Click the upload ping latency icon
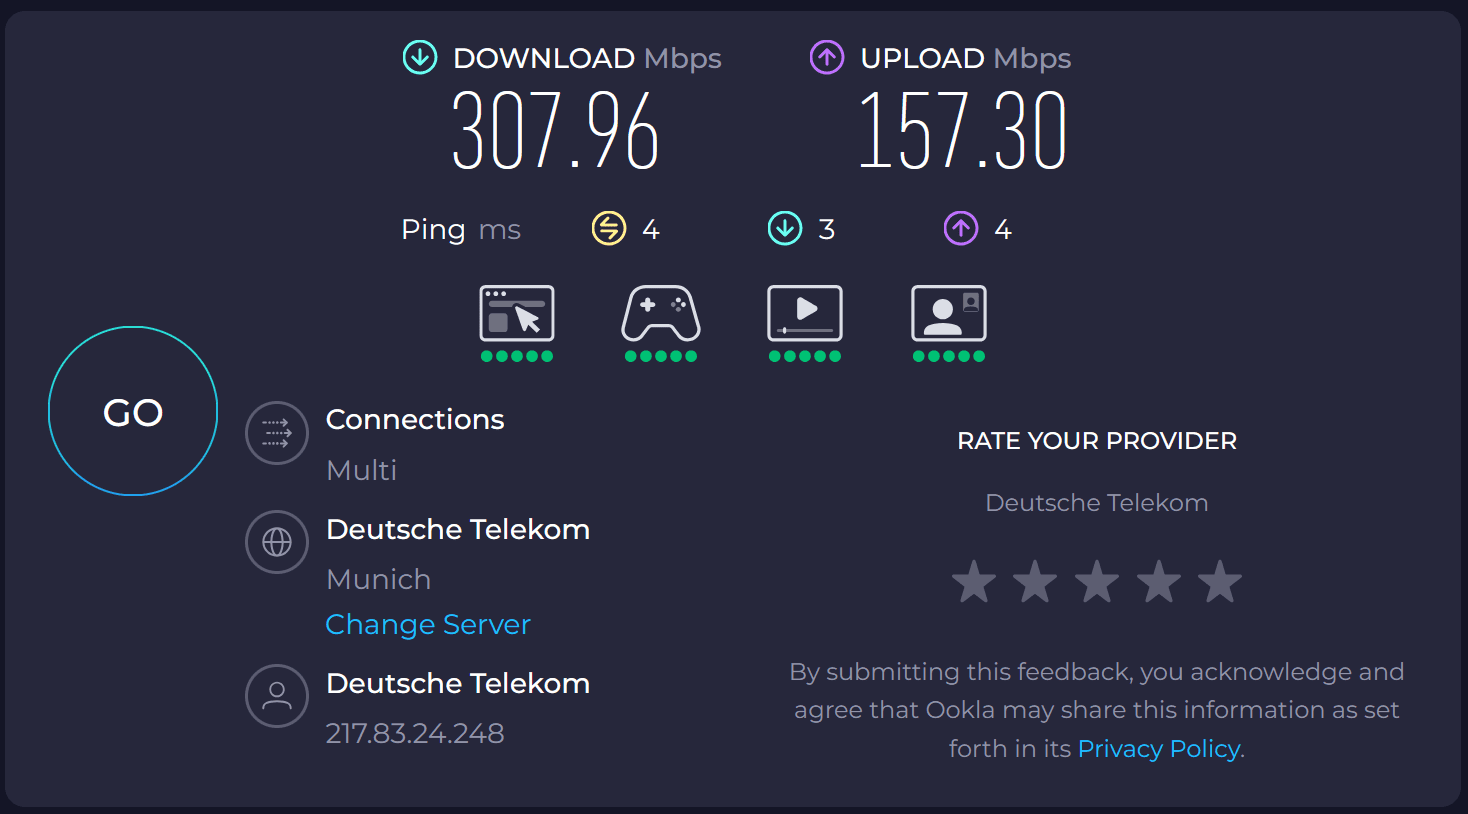 961,229
